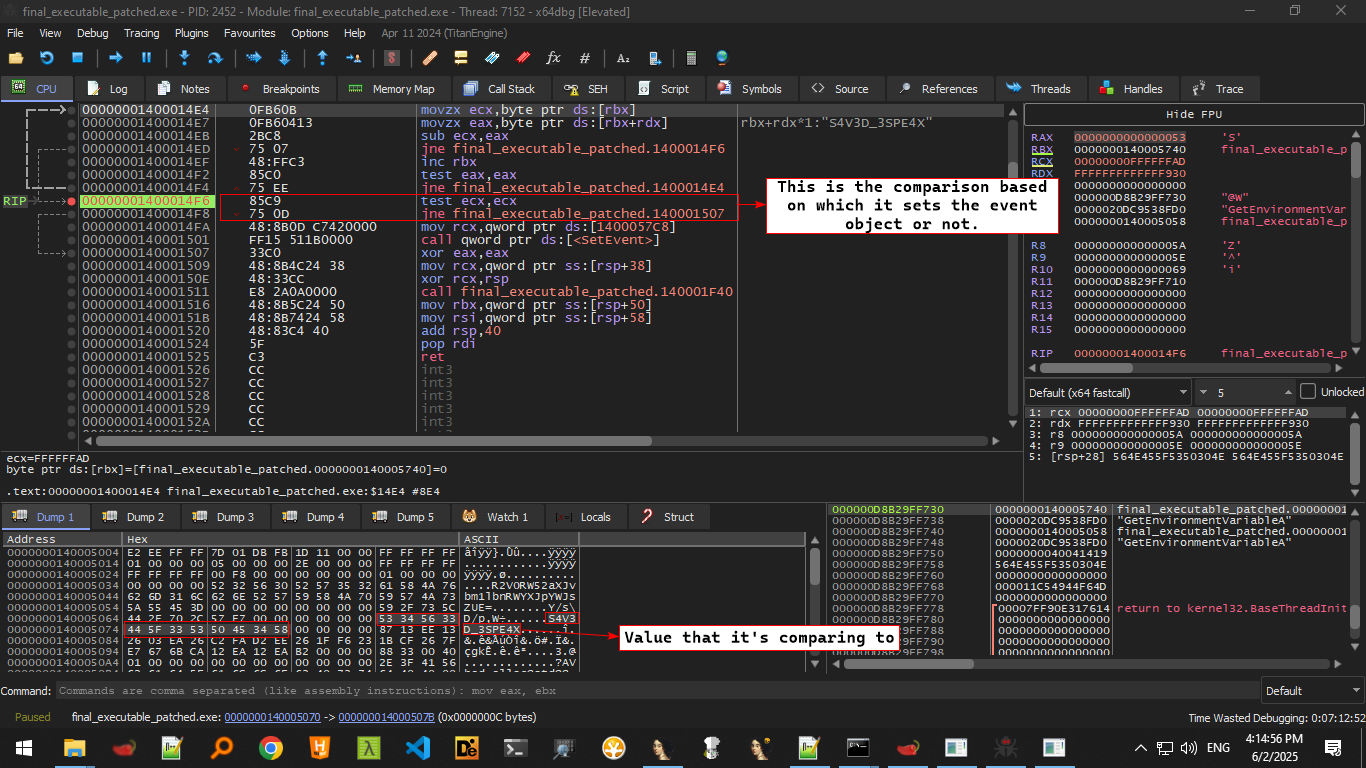Click the Restart debugging toolbar icon
Viewport: 1366px width, 768px height.
pos(47,58)
